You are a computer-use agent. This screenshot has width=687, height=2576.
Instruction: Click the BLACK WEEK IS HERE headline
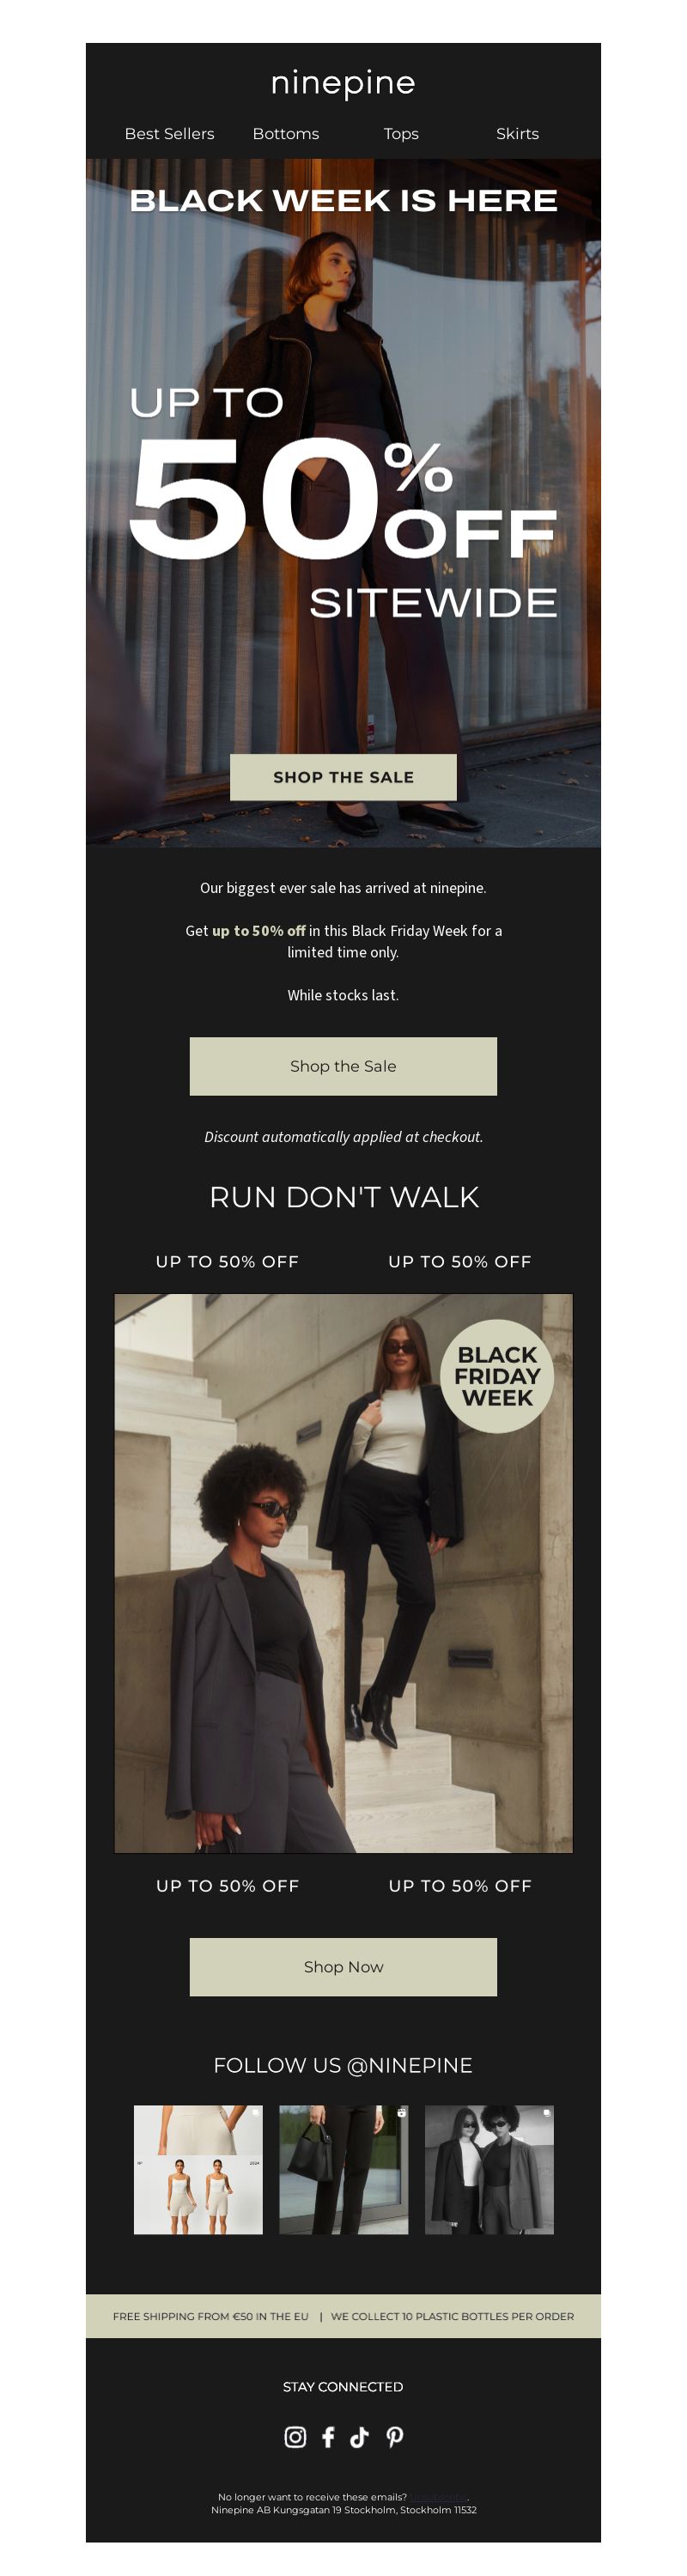coord(343,200)
